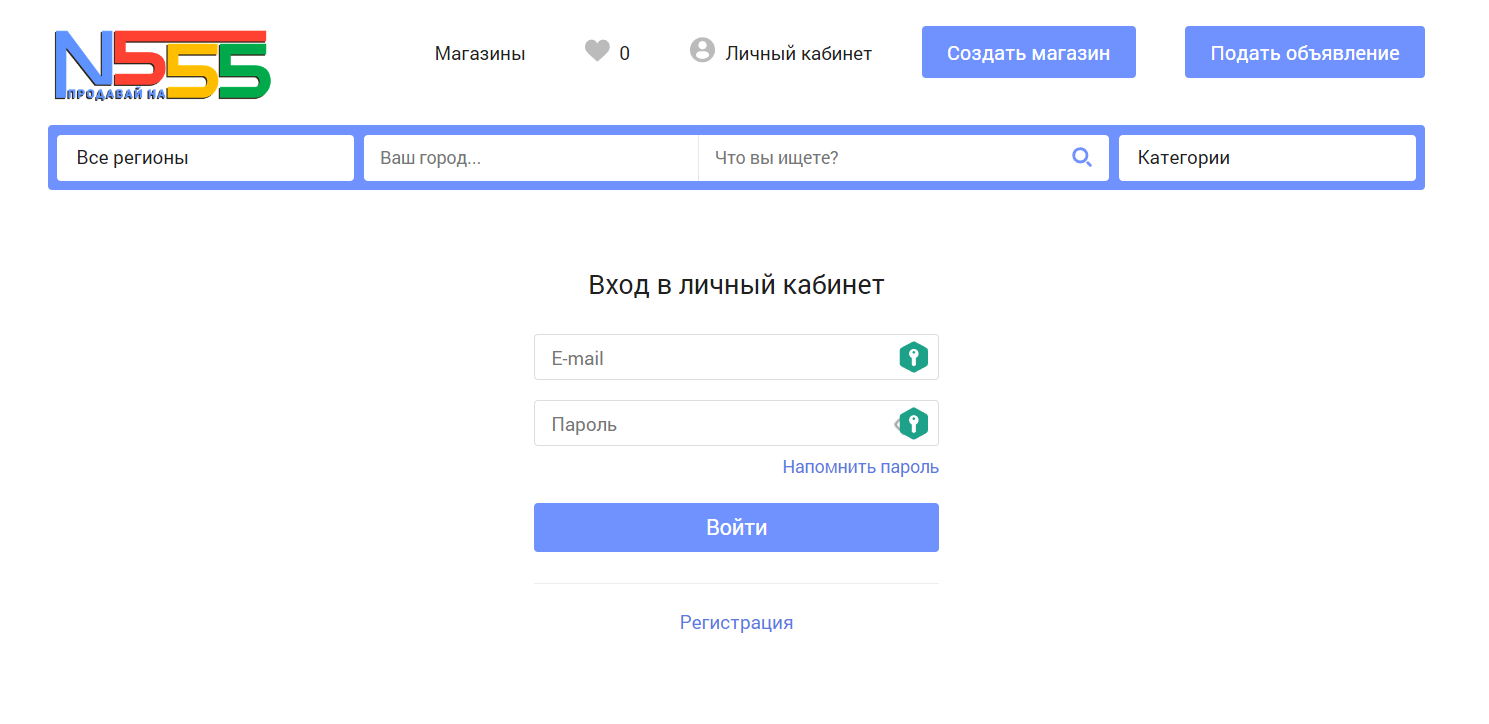Click the favorites counter showing 0

coord(625,54)
